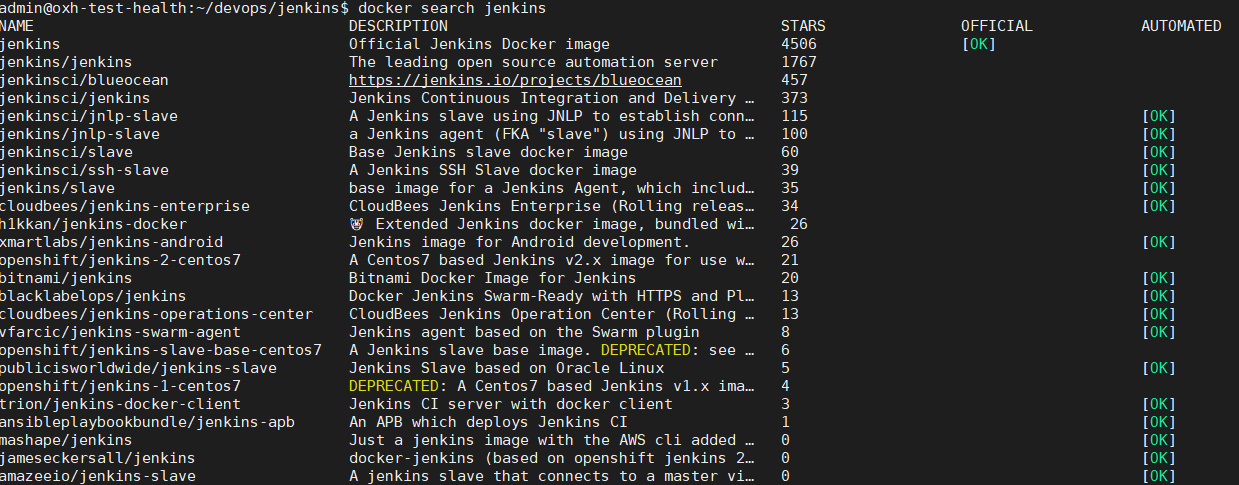Viewport: 1239px width, 485px height.
Task: Click the image name 'ansibleplaybookbundle/jenkins-apb'
Action: [146, 422]
